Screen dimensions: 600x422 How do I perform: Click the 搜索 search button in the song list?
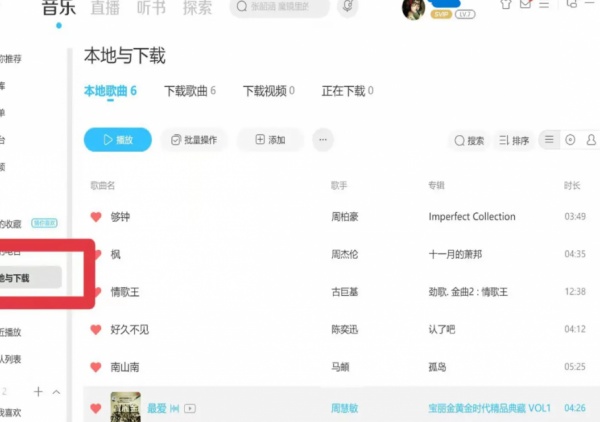click(x=469, y=141)
